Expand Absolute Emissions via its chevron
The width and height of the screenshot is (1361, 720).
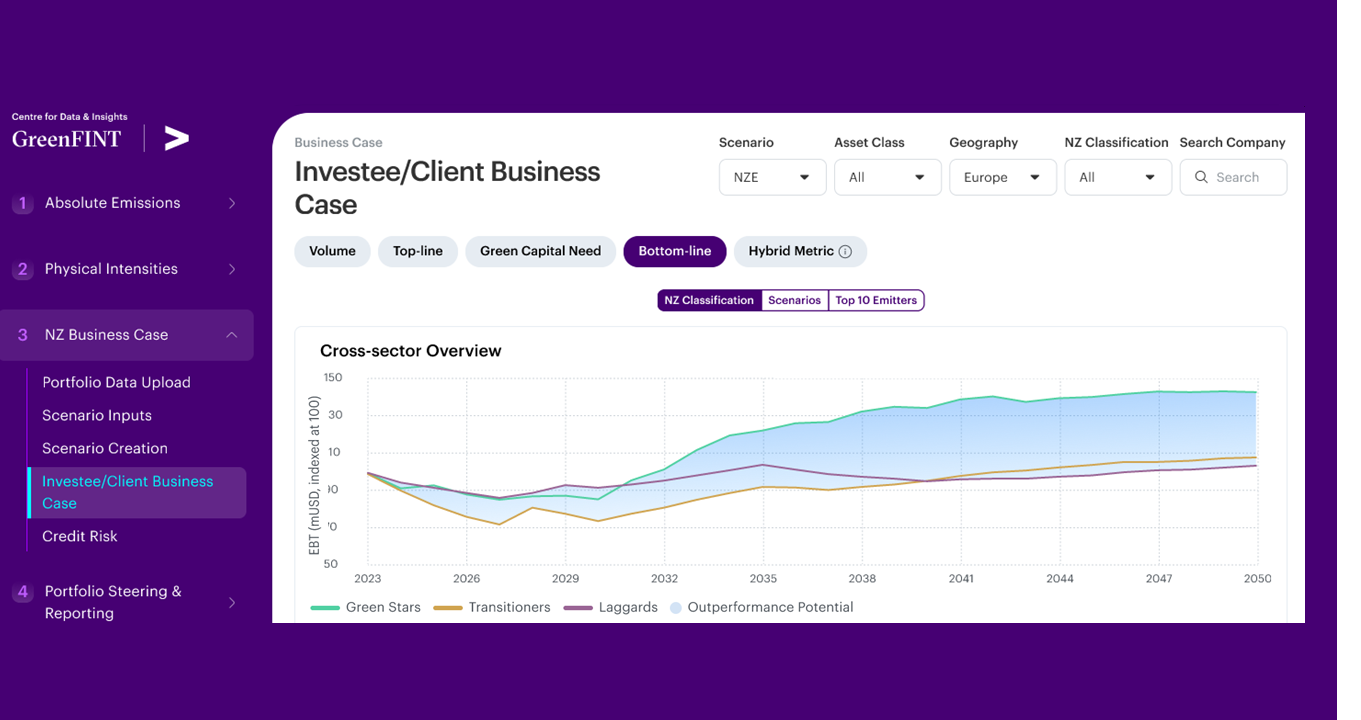pyautogui.click(x=231, y=204)
